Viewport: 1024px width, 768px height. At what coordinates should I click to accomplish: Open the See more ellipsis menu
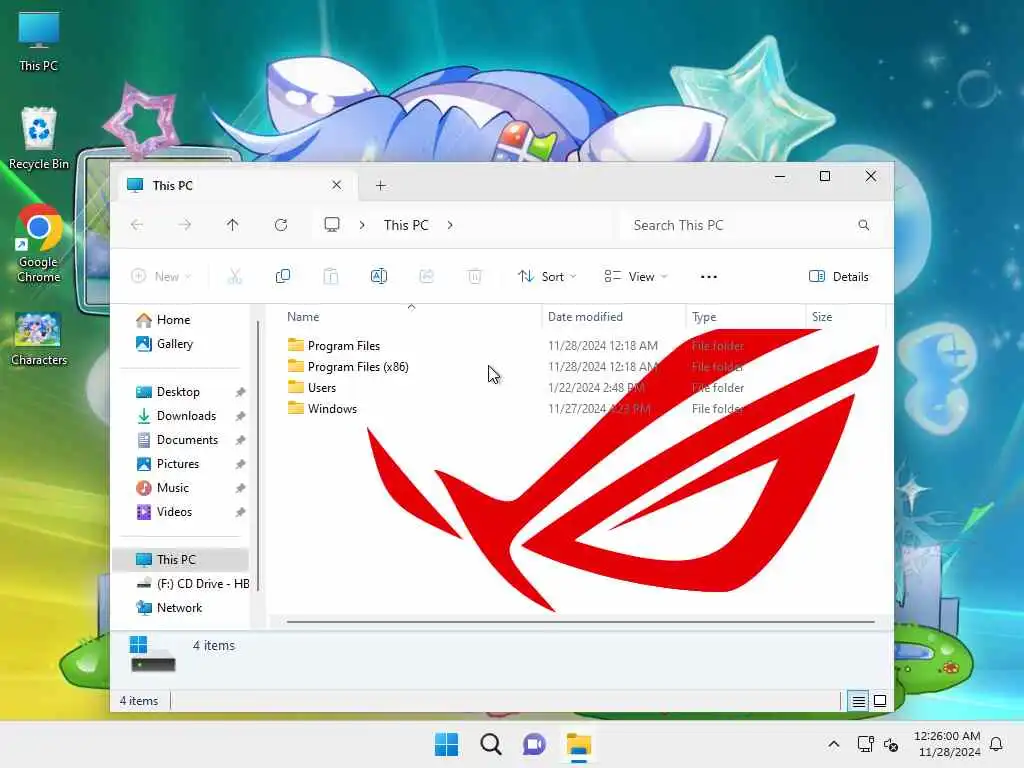click(709, 277)
